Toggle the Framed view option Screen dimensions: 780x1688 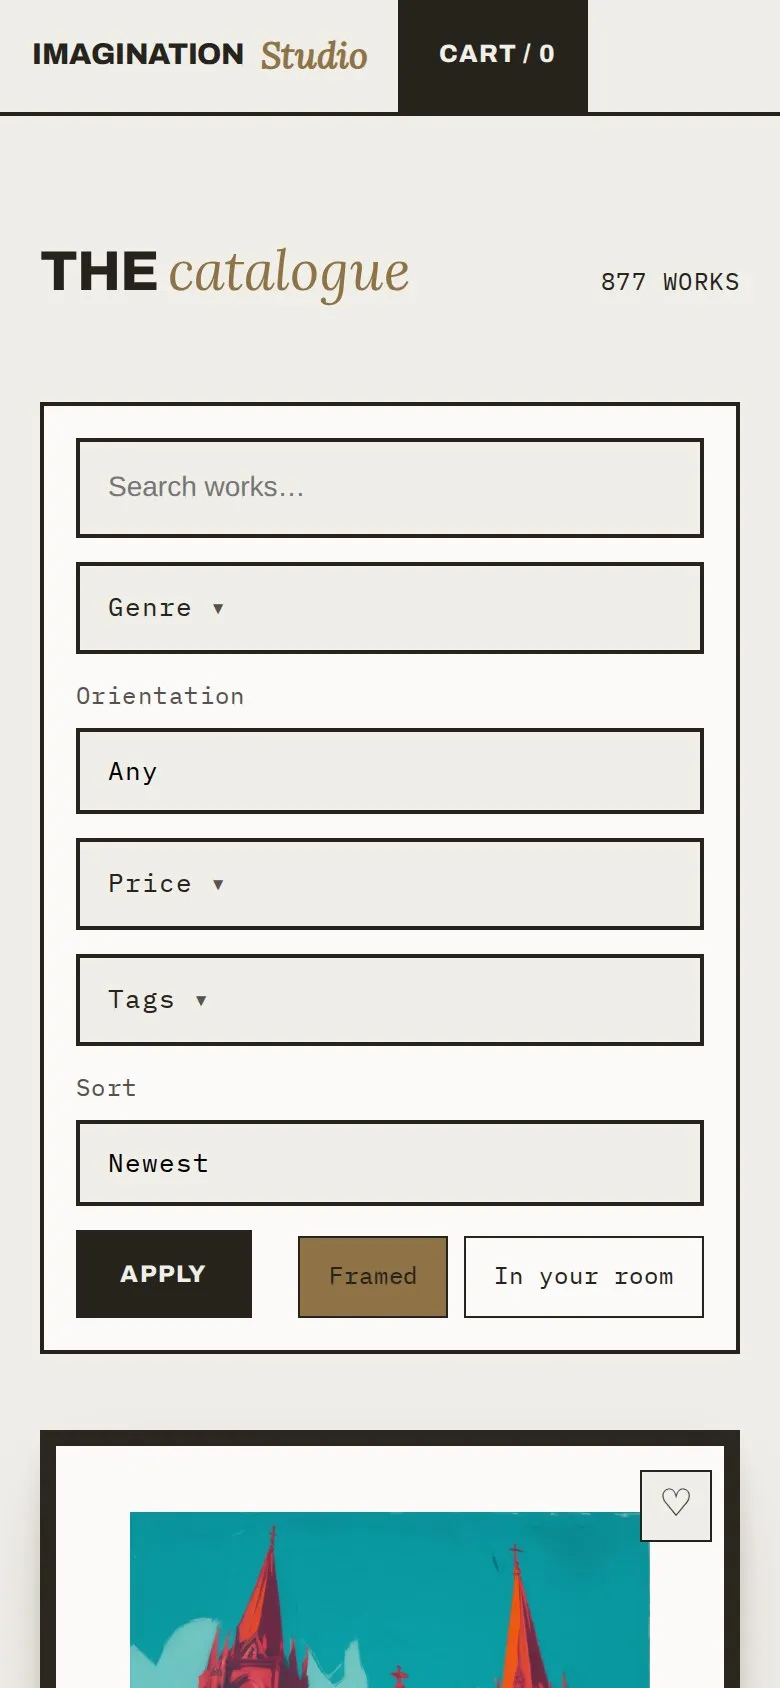(373, 1277)
